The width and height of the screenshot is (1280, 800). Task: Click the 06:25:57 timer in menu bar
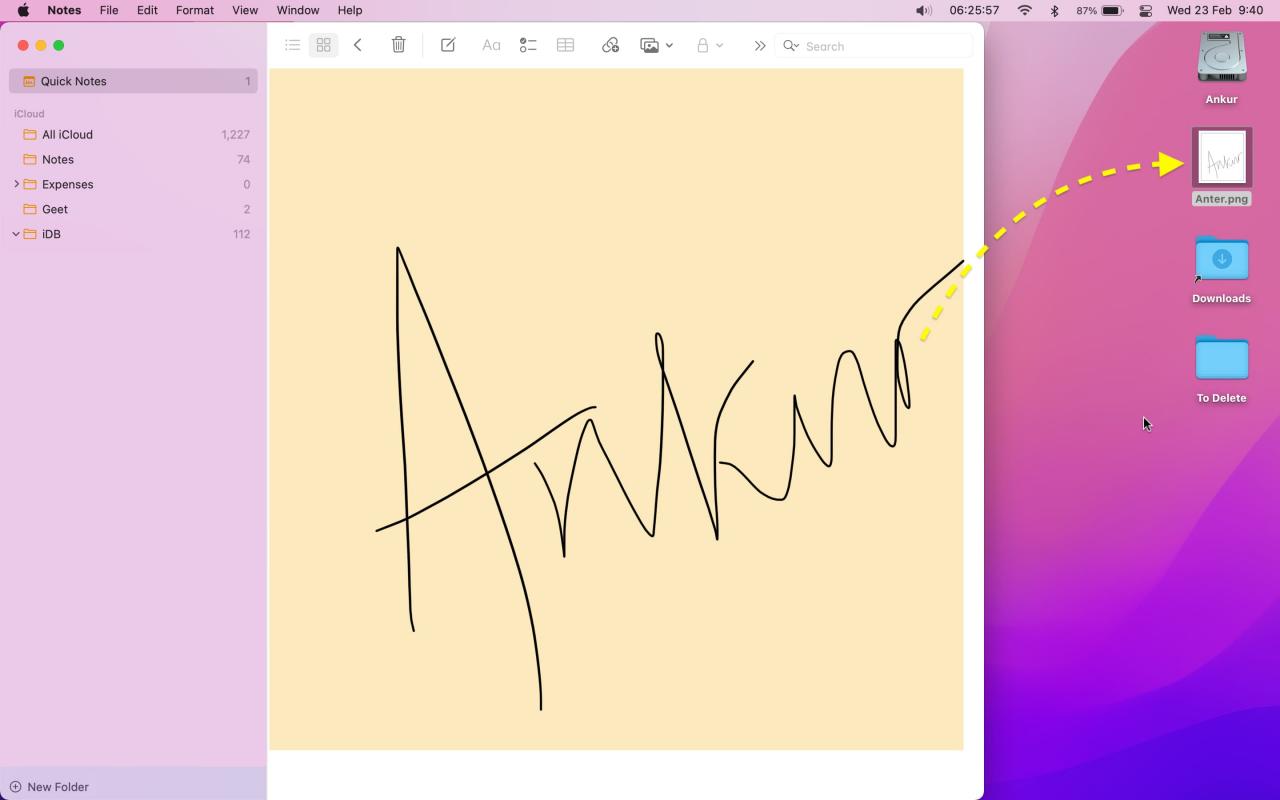pyautogui.click(x=974, y=10)
